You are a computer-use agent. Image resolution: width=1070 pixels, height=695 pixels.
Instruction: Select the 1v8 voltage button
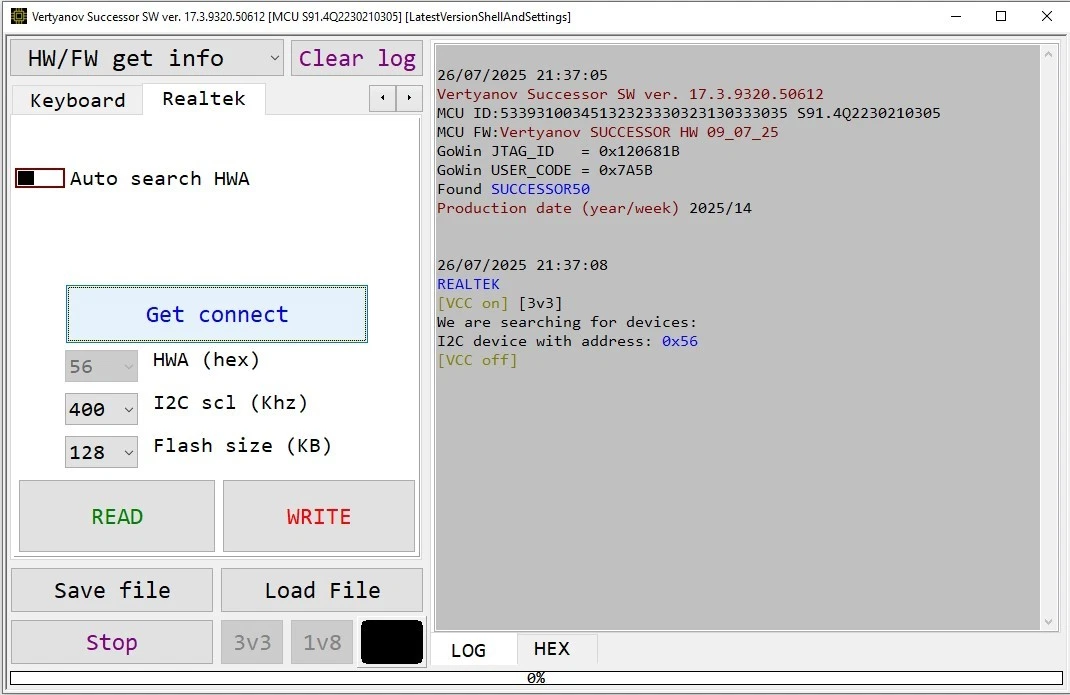click(x=322, y=642)
